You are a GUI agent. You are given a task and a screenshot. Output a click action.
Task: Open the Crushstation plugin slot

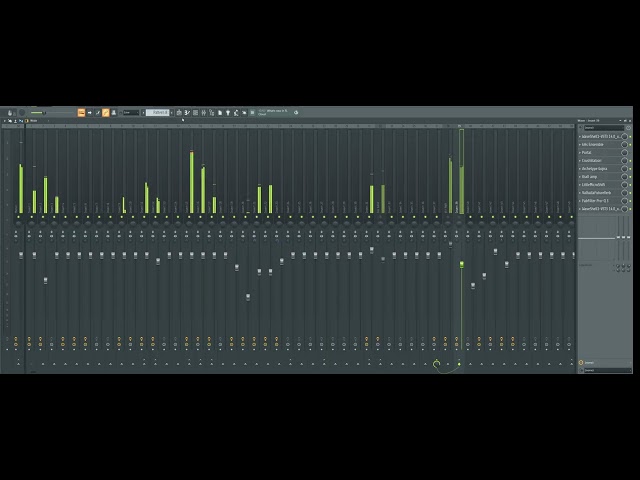[599, 161]
